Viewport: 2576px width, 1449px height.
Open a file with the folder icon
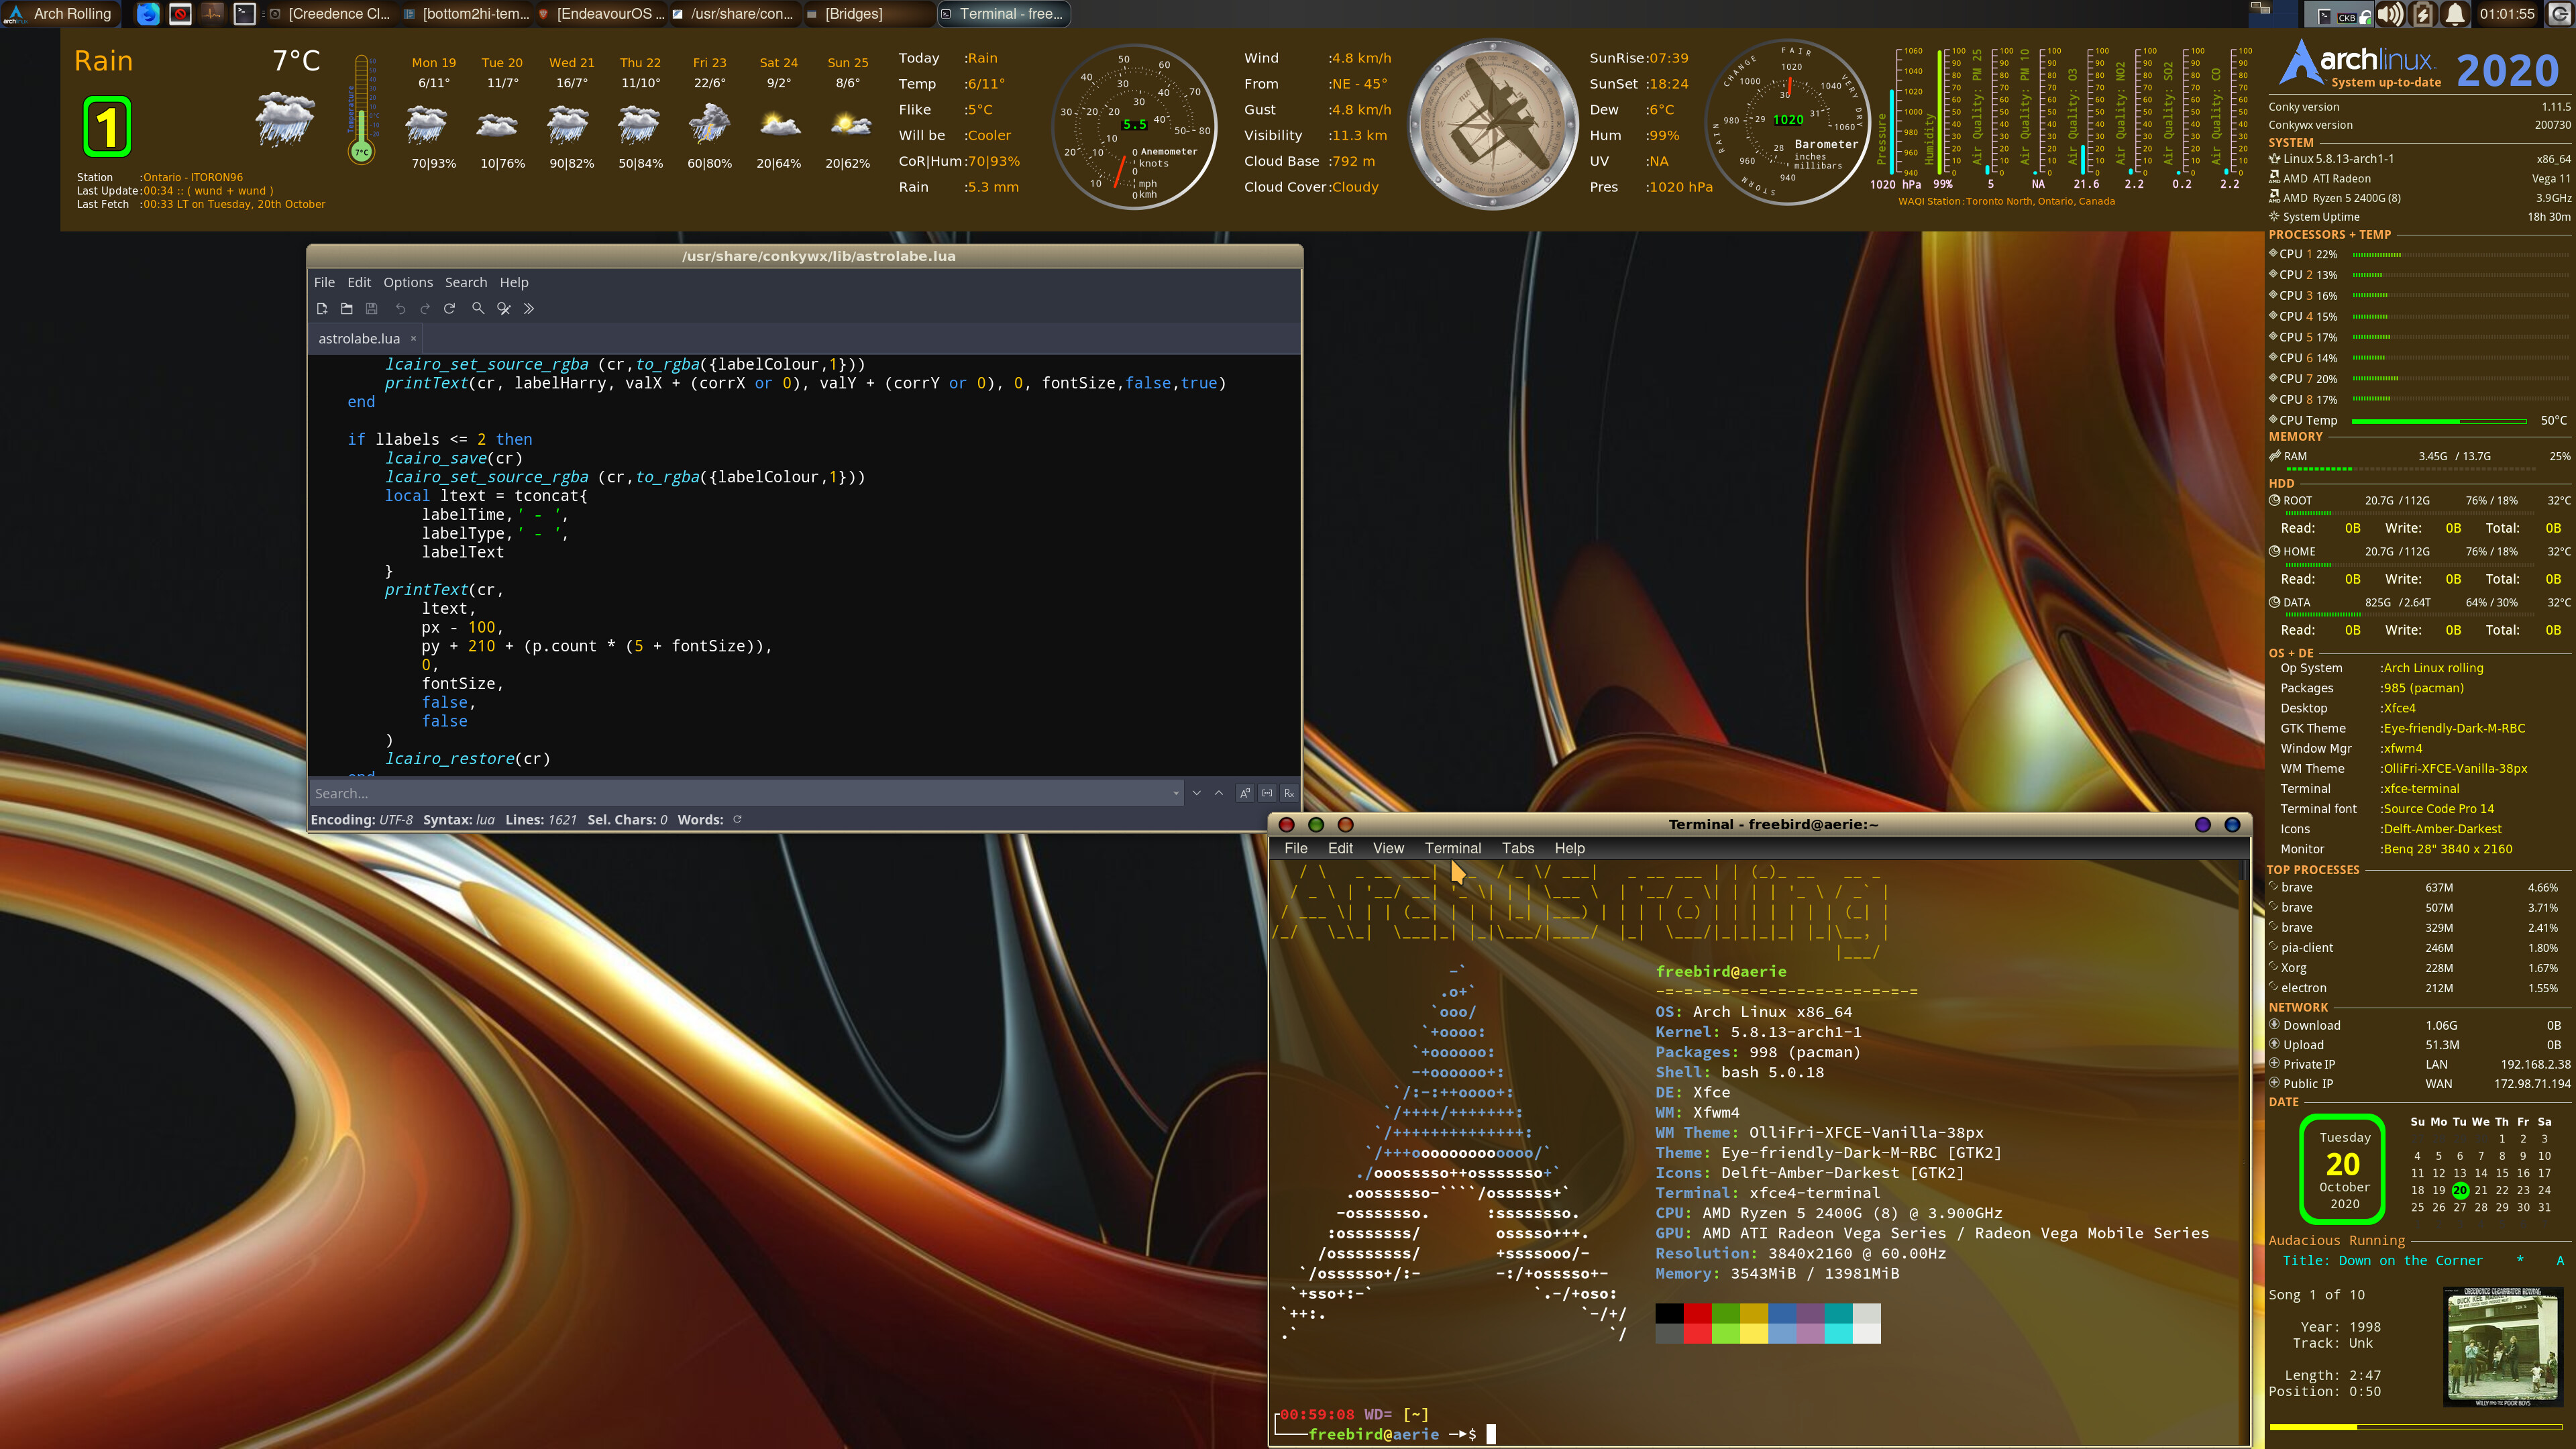pos(347,309)
